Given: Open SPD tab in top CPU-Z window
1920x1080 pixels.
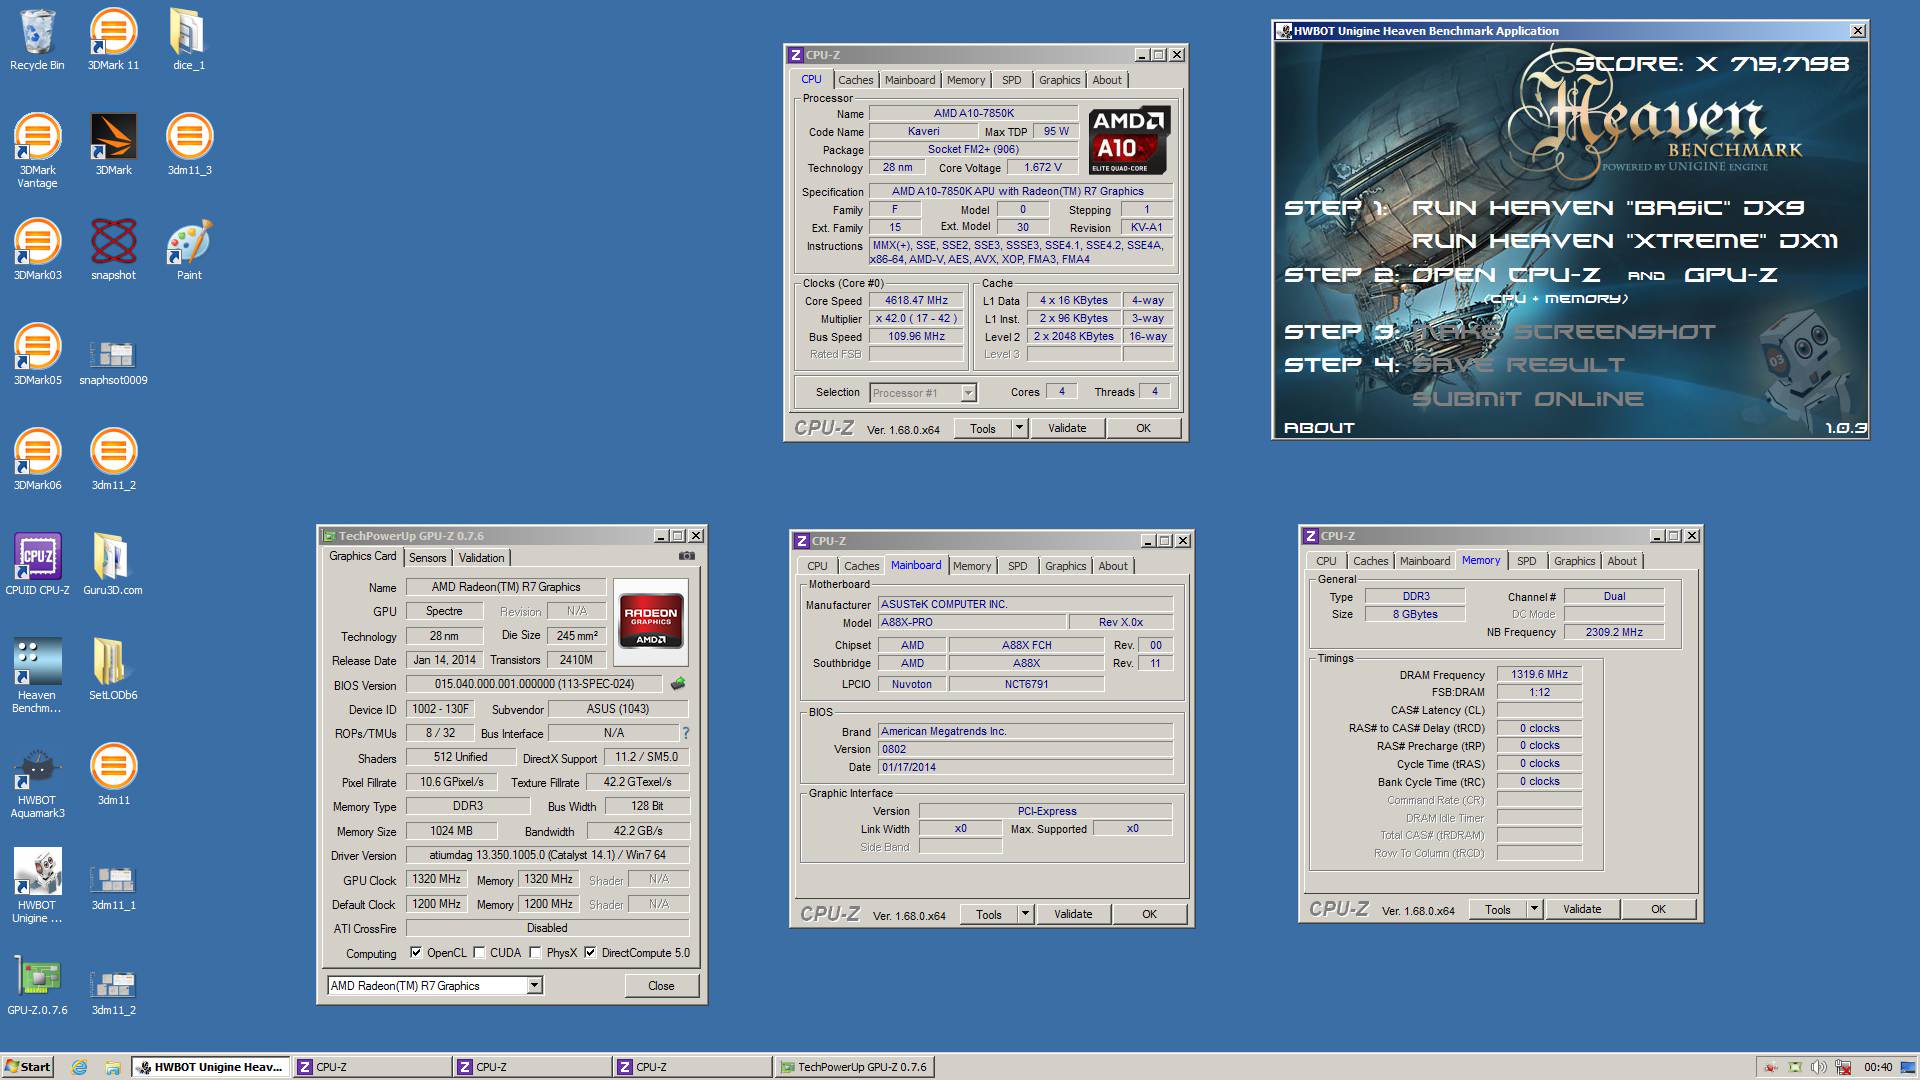Looking at the screenshot, I should point(1011,80).
